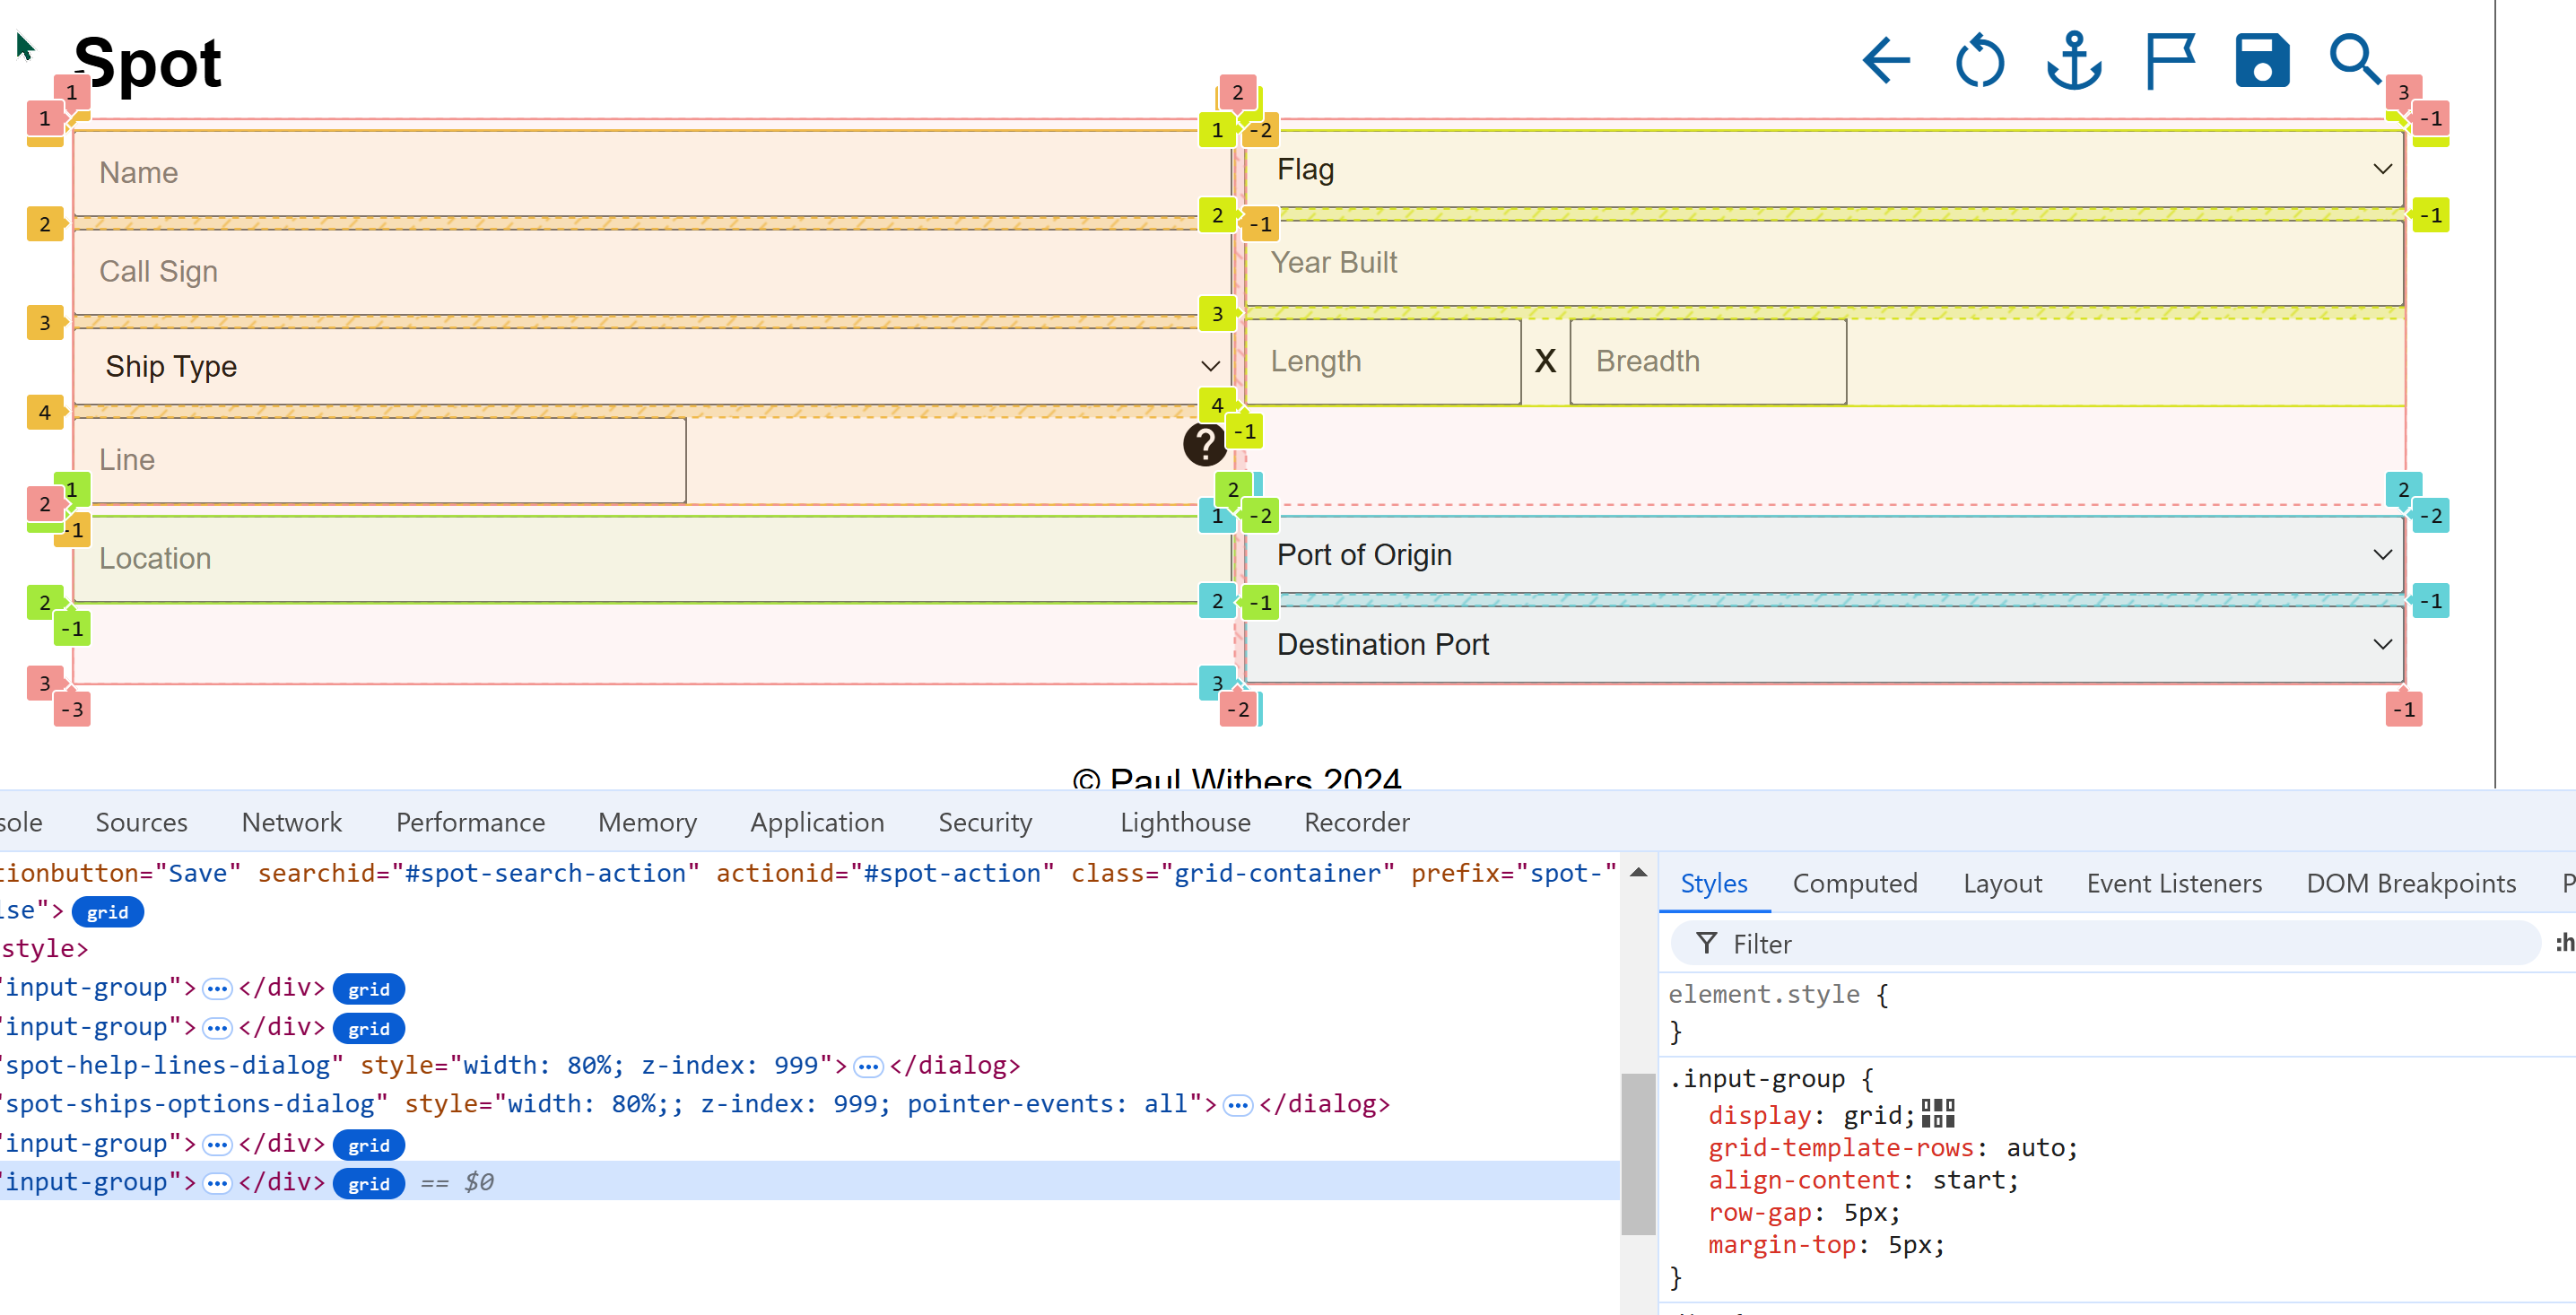The width and height of the screenshot is (2576, 1315).
Task: Open the Recorder tab
Action: click(1356, 822)
